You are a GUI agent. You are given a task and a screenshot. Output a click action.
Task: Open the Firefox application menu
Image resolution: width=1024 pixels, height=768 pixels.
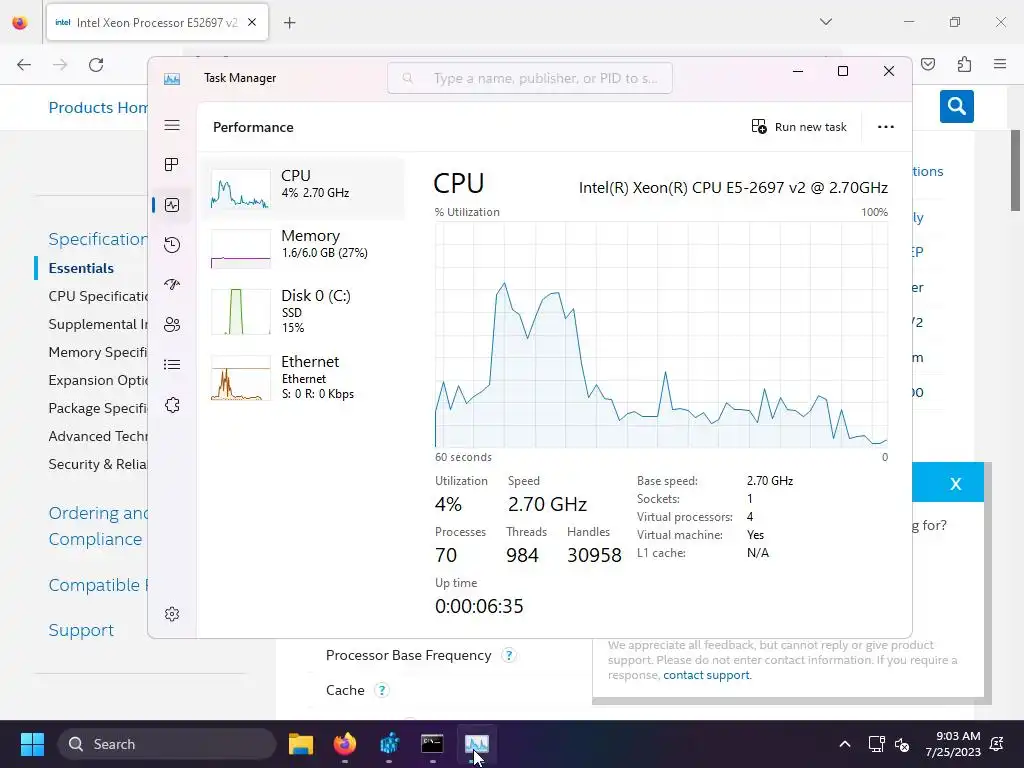(x=1000, y=64)
